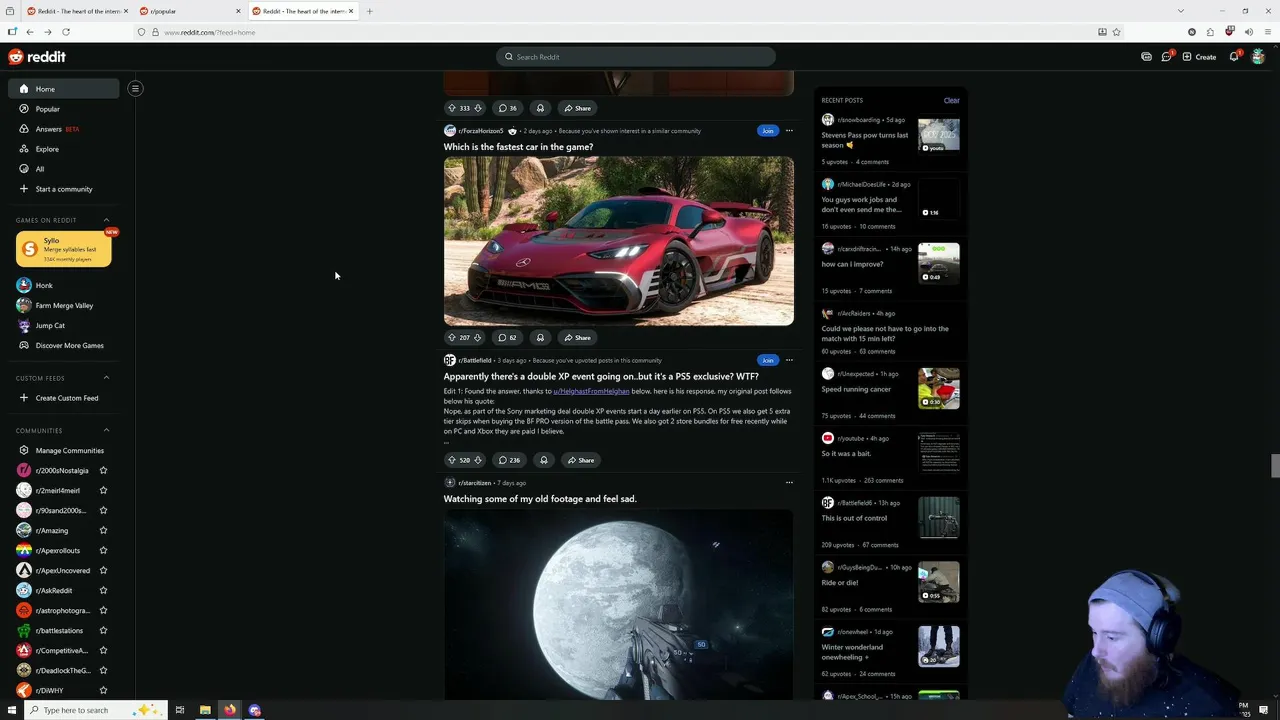Favorite r/AskReddit with the star
Viewport: 1280px width, 720px height.
pyautogui.click(x=103, y=590)
